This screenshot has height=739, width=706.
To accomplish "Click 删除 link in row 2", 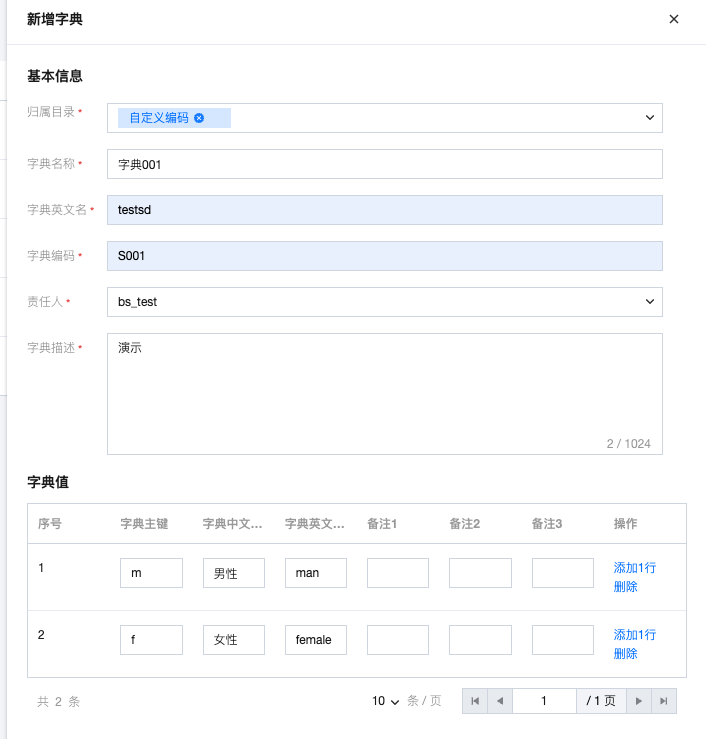I will (625, 653).
